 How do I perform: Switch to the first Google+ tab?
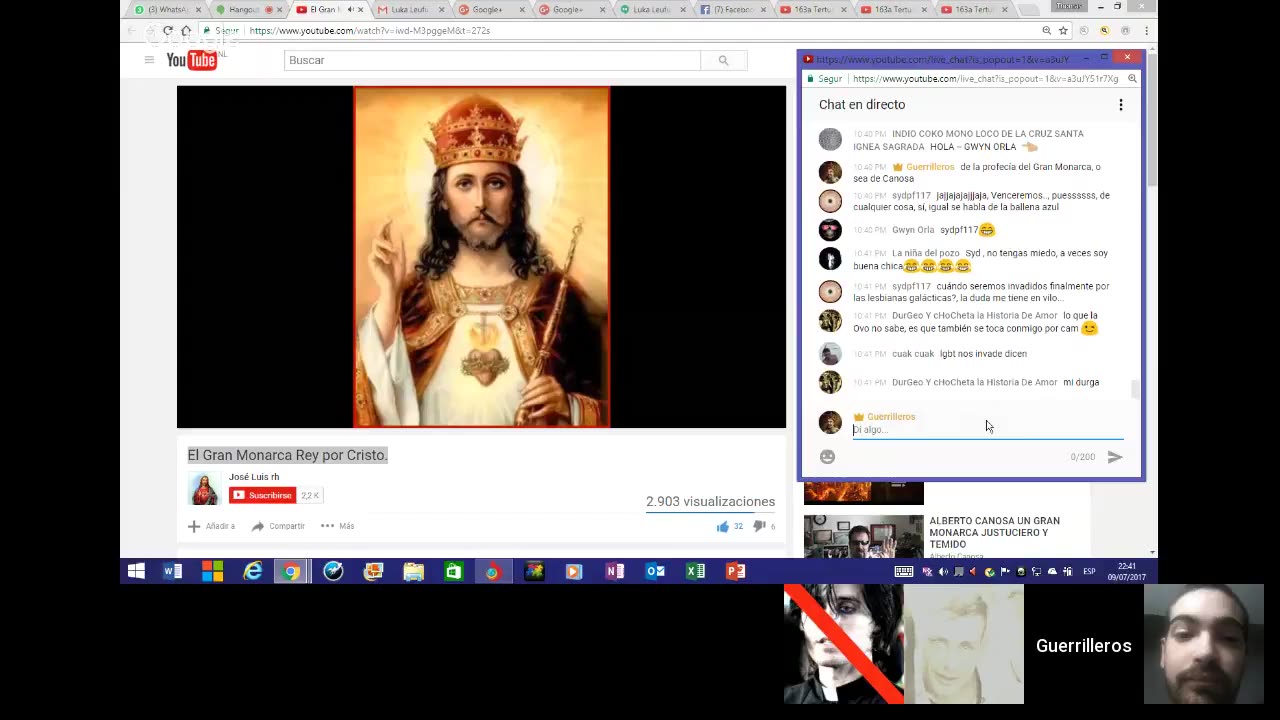[x=490, y=10]
